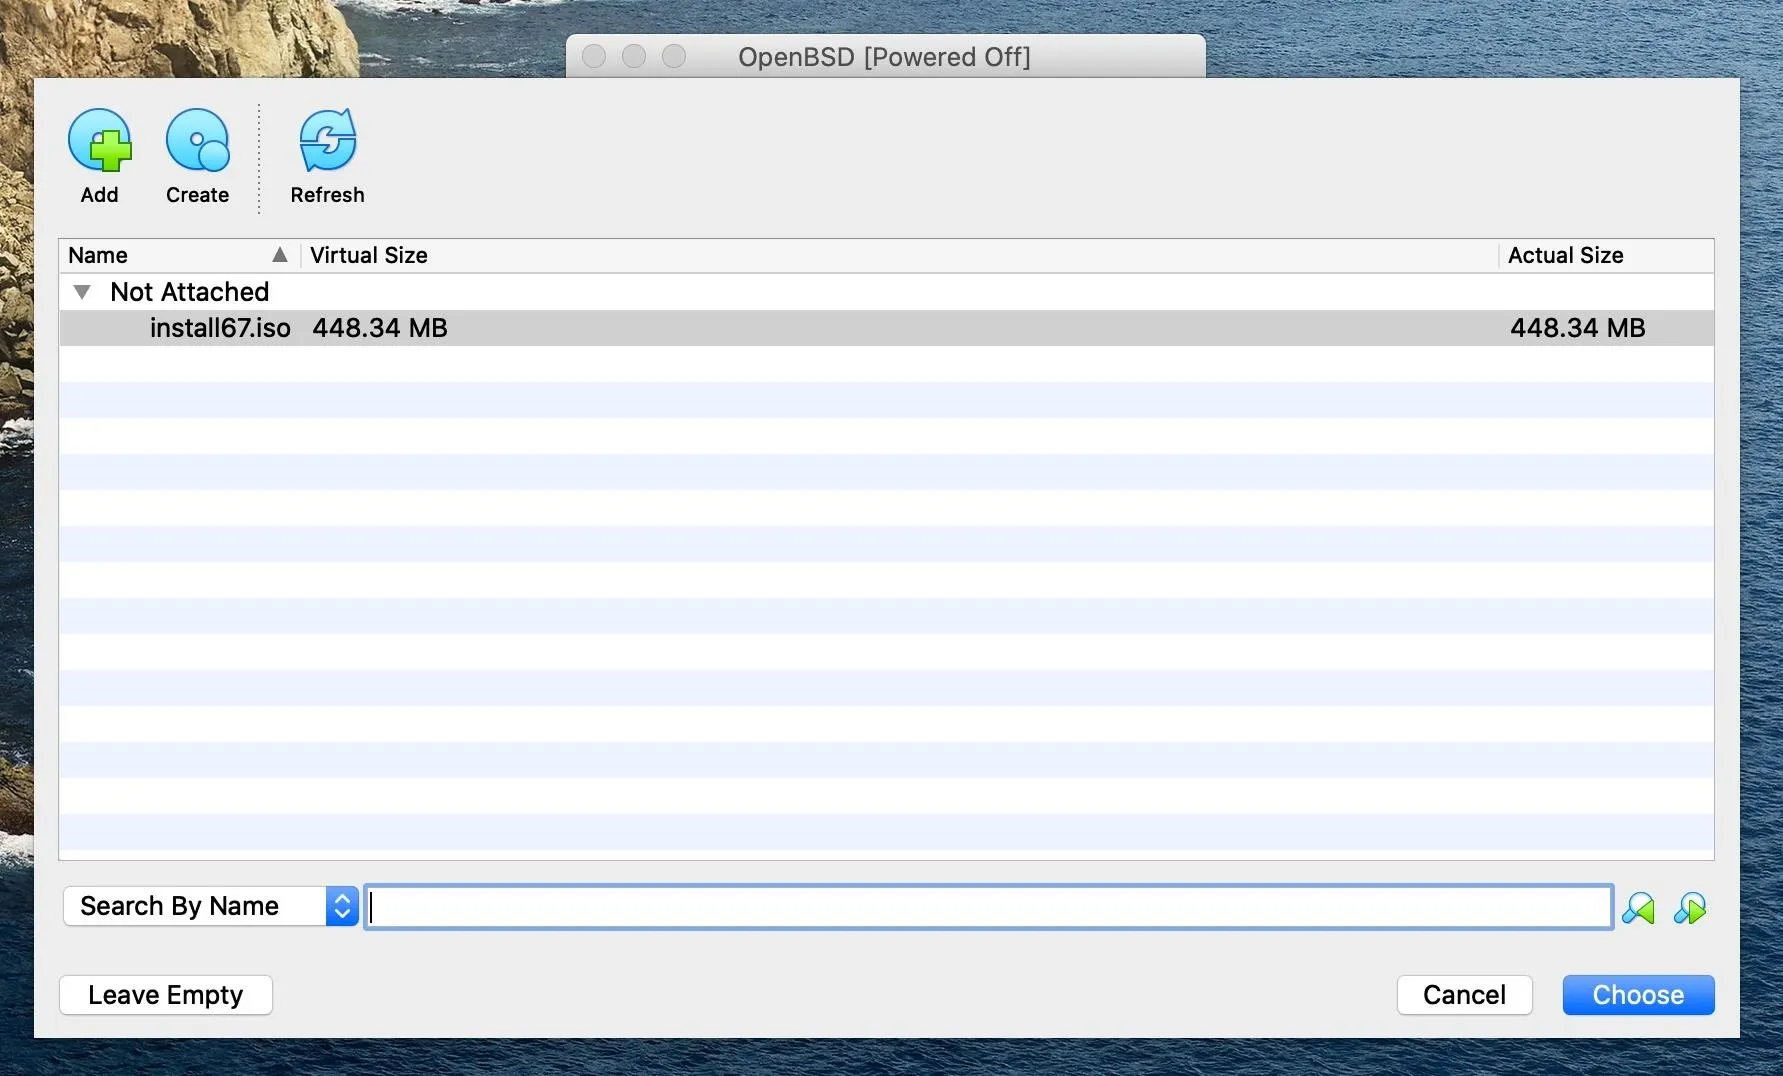
Task: Focus the search text field
Action: pyautogui.click(x=988, y=907)
